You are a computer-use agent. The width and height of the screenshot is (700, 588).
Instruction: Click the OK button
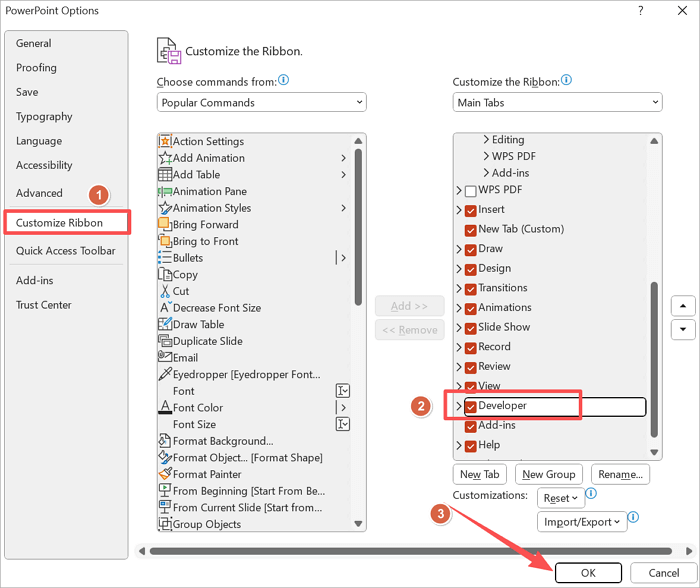coord(588,573)
